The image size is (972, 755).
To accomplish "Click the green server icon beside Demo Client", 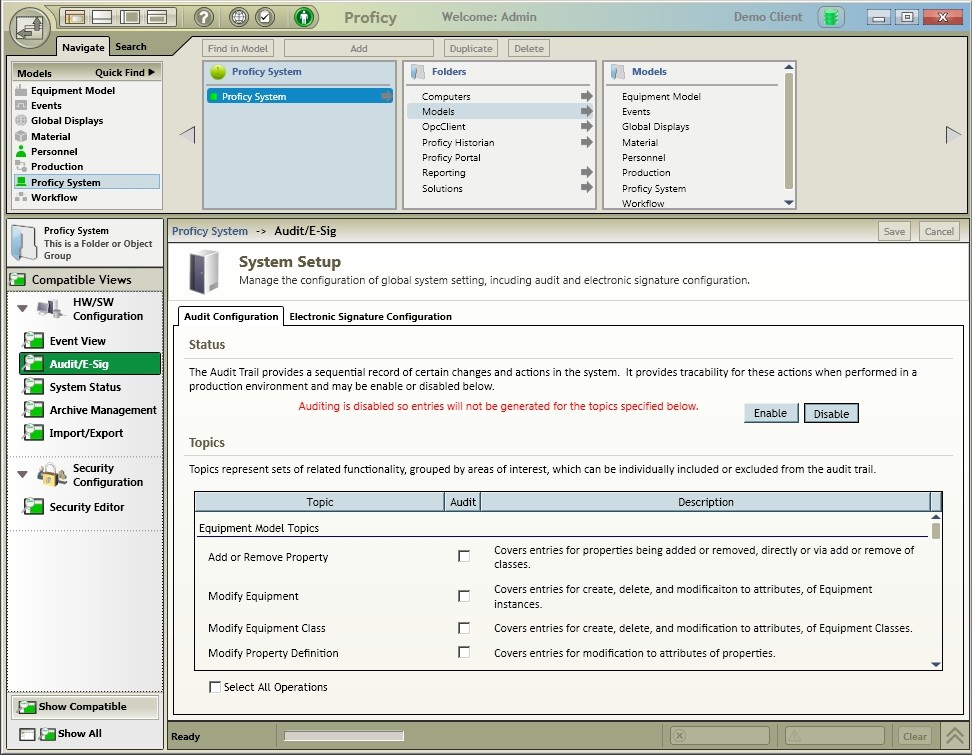I will 831,17.
